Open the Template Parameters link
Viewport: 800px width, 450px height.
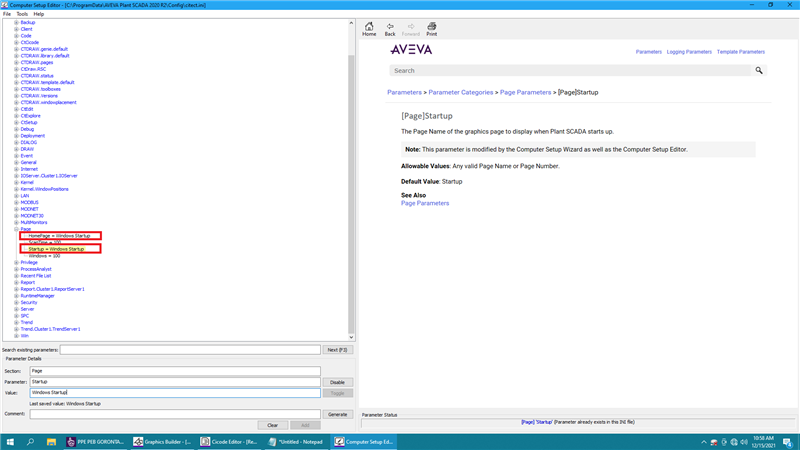point(740,52)
